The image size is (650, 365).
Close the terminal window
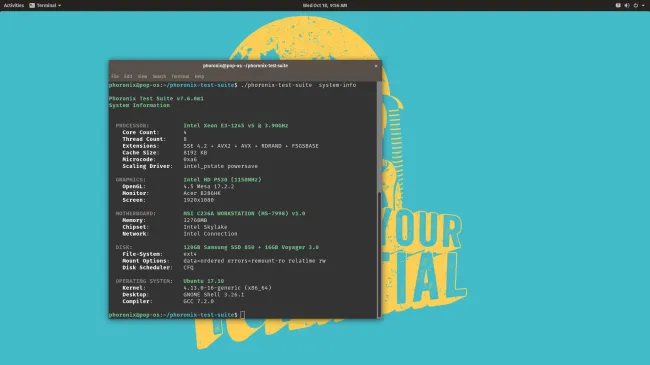tap(376, 66)
